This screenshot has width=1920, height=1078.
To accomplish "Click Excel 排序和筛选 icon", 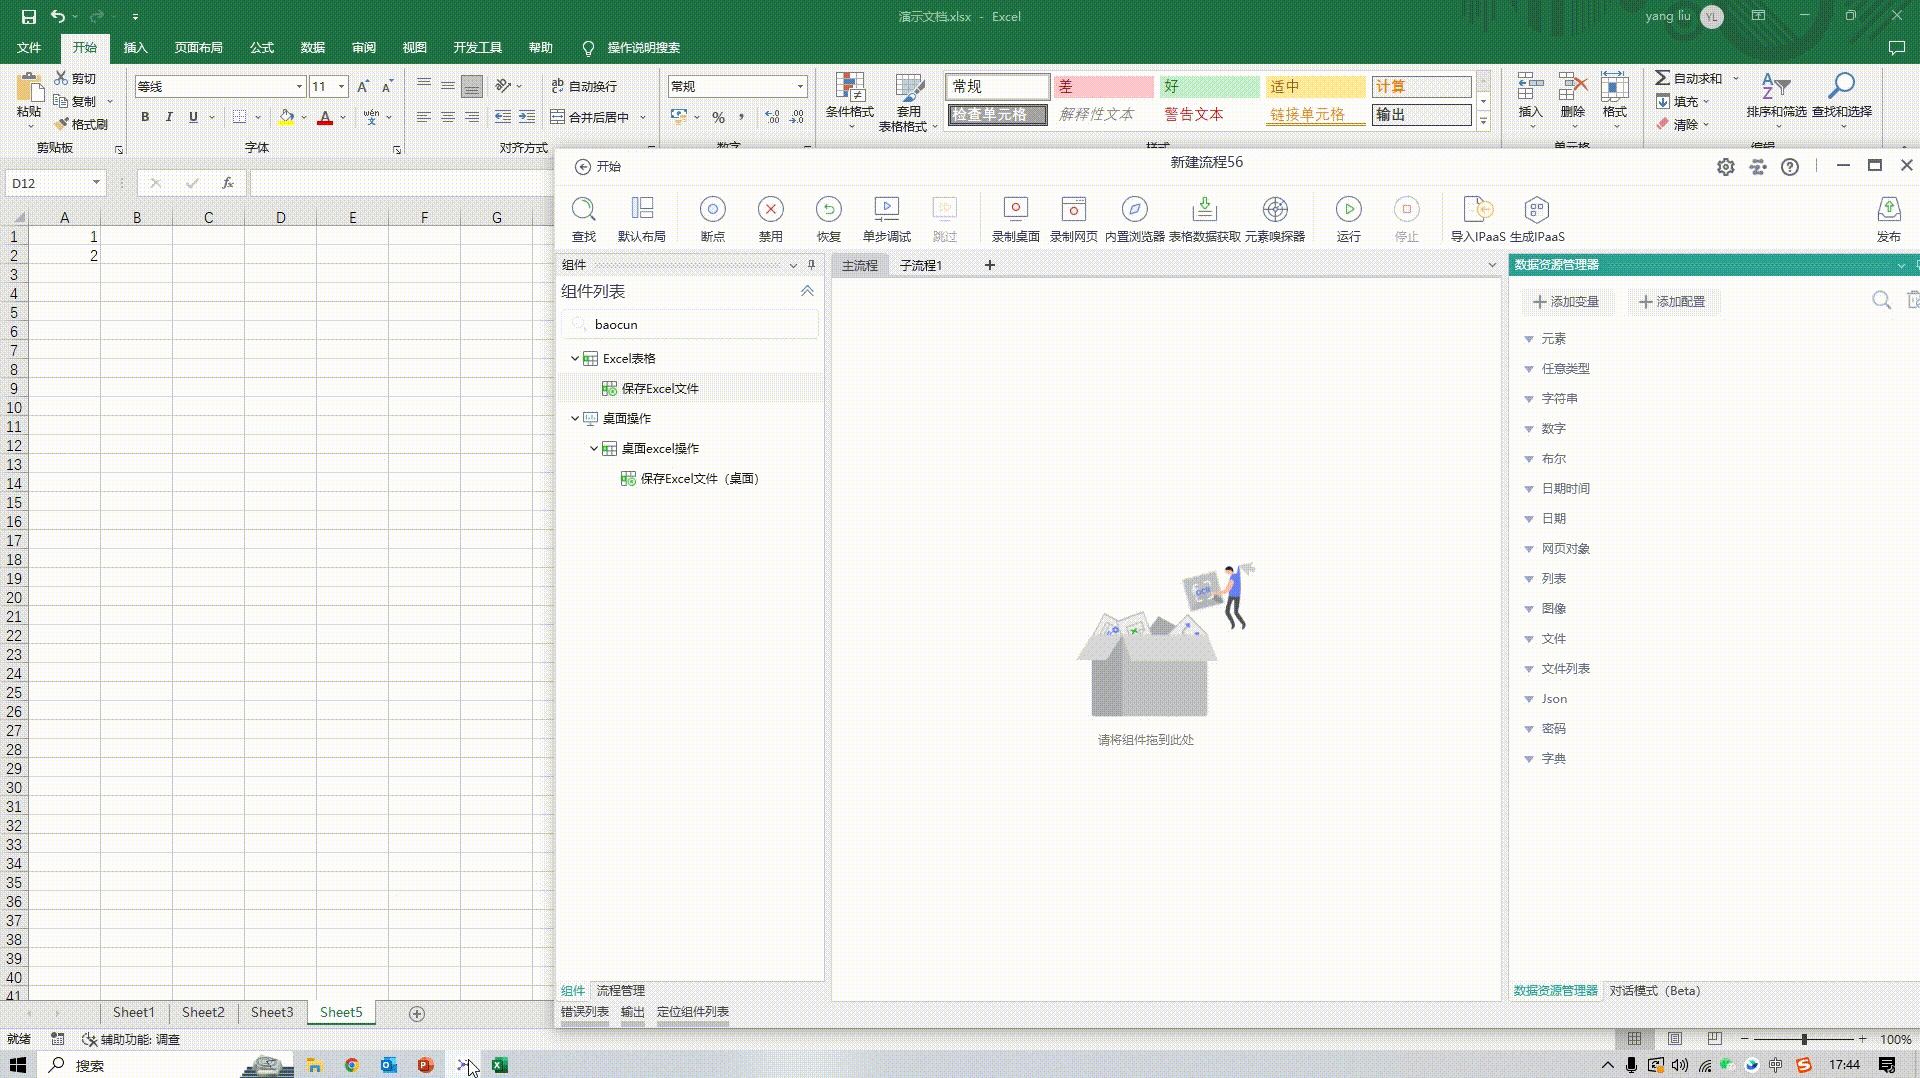I will point(1775,87).
